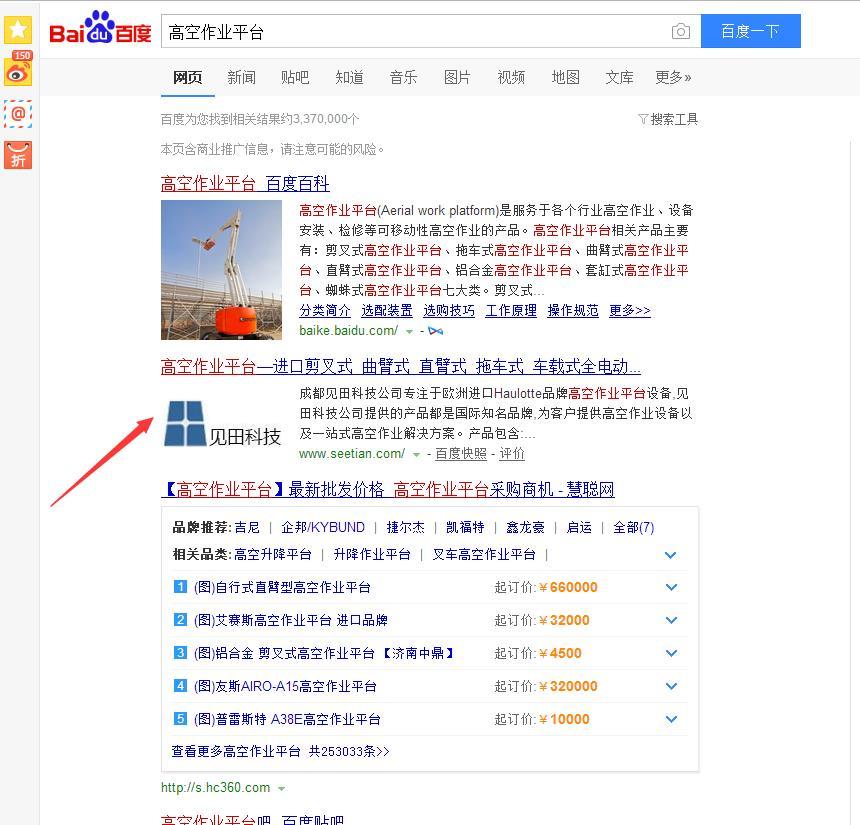Click the 百度一下 search button
The image size is (860, 825).
coord(750,31)
